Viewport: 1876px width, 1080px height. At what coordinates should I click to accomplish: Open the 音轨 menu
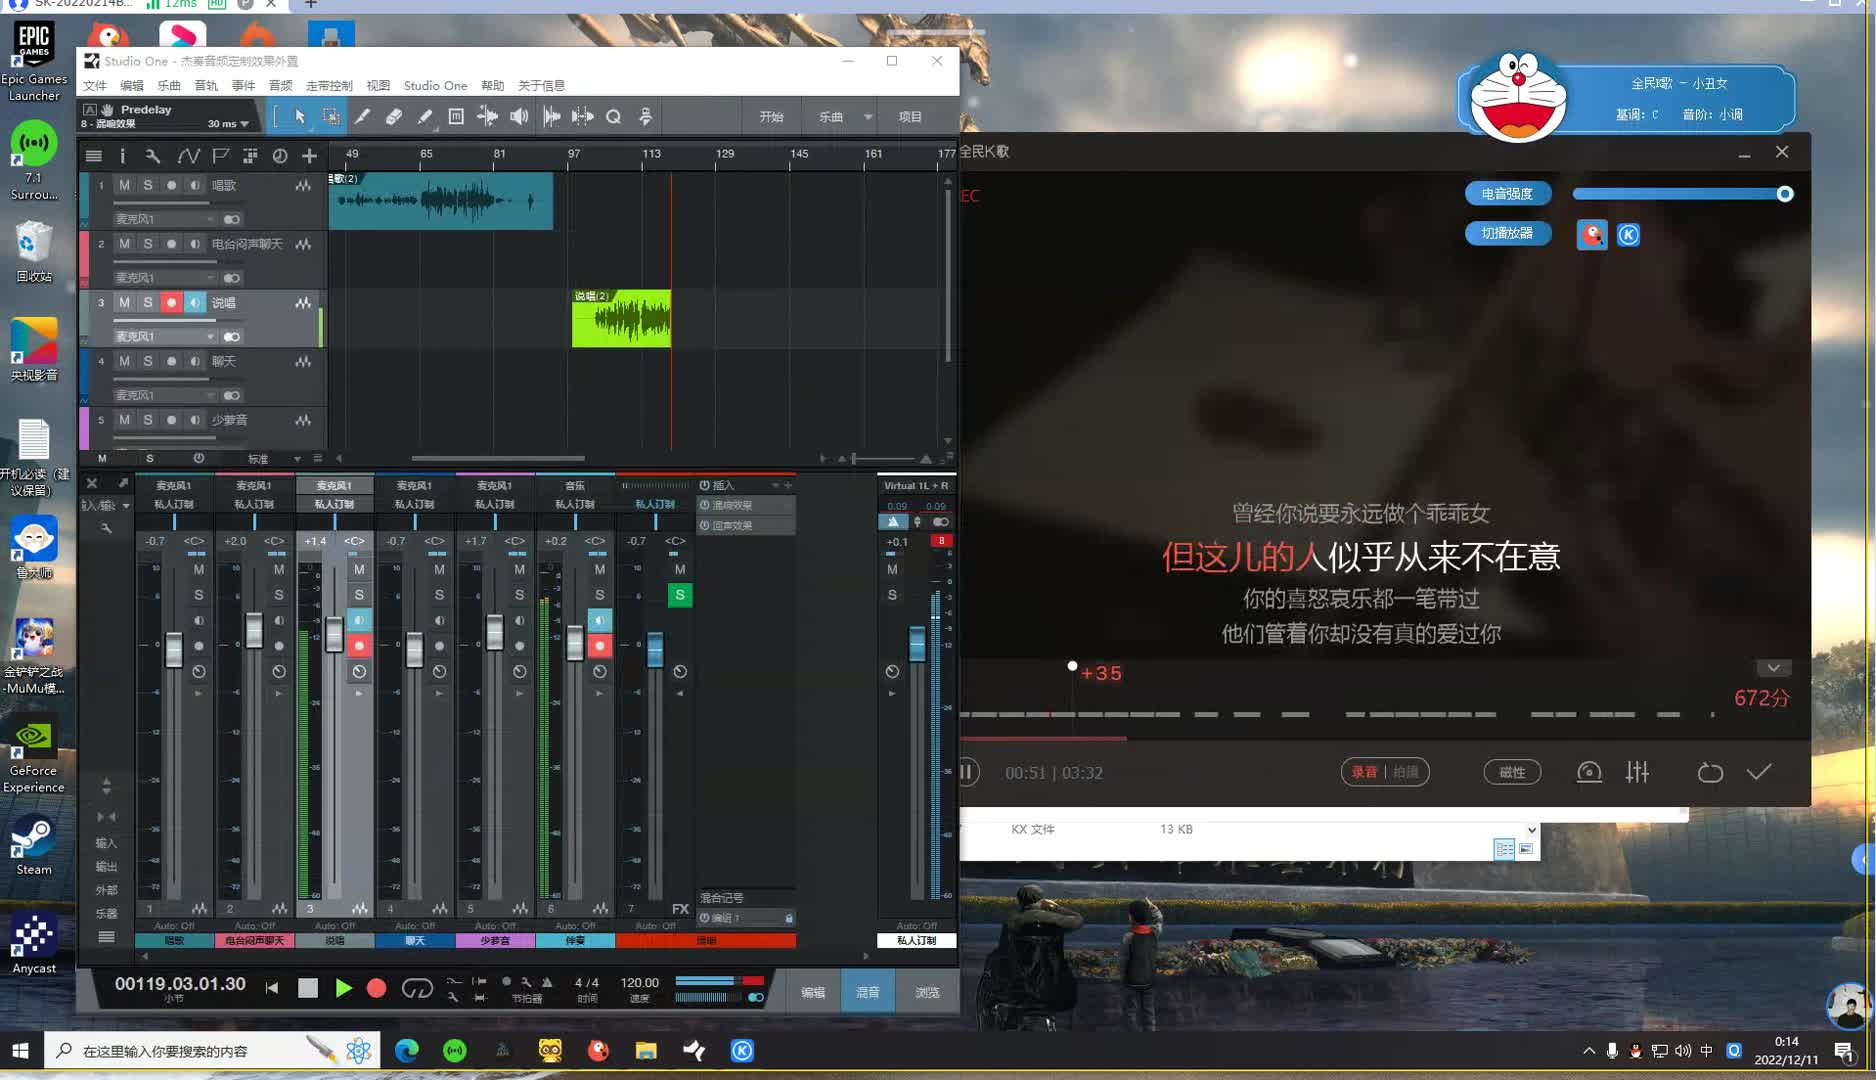point(206,86)
